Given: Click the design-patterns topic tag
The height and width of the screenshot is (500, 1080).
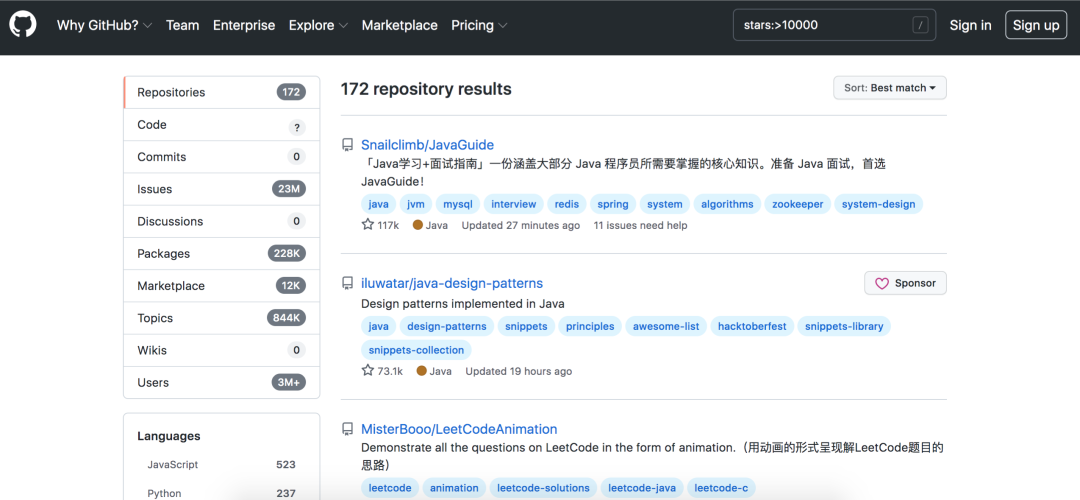Looking at the screenshot, I should [x=447, y=326].
